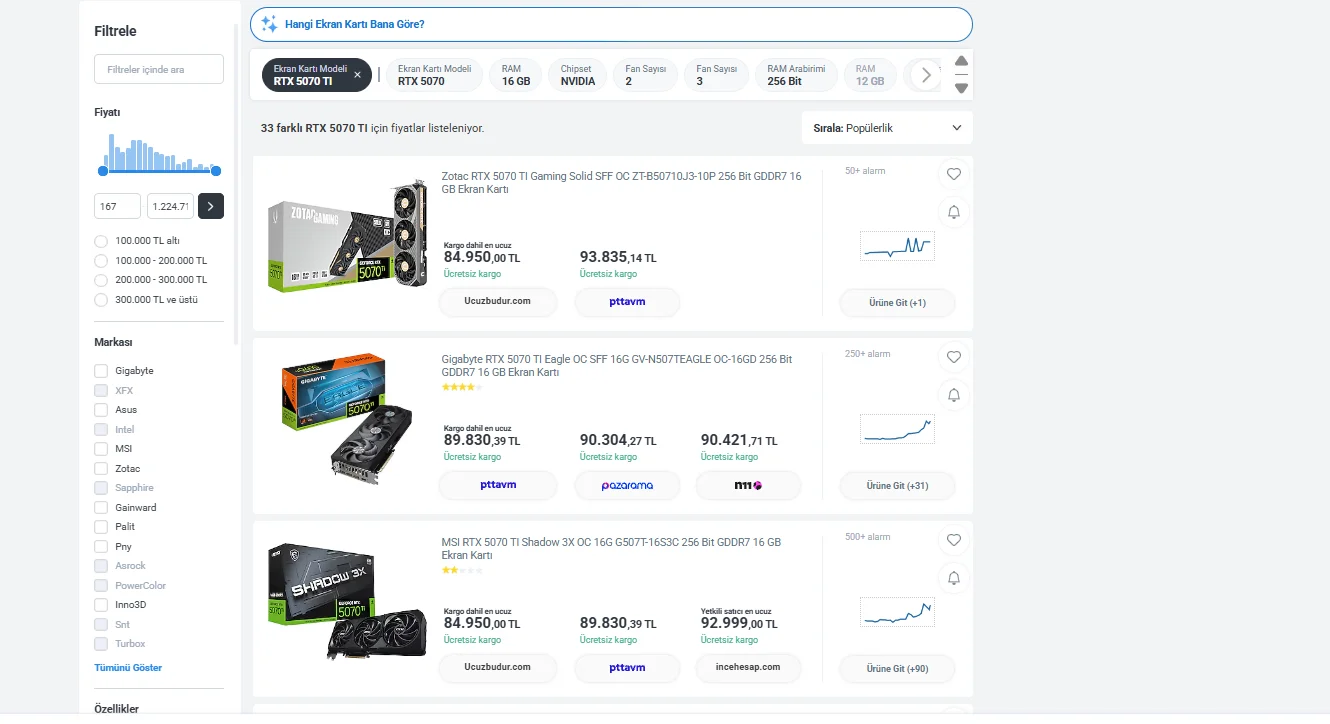
Task: Open incehesap.com offer for MSI Shadow
Action: tap(748, 667)
